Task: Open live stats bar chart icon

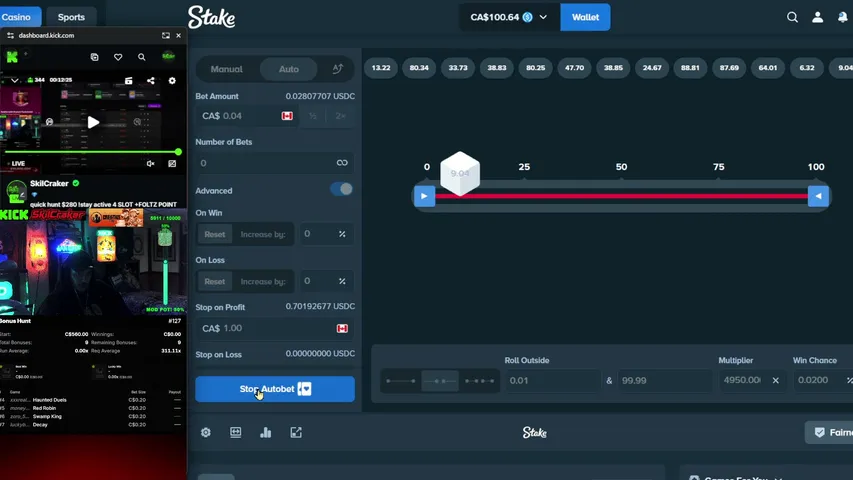Action: [265, 432]
